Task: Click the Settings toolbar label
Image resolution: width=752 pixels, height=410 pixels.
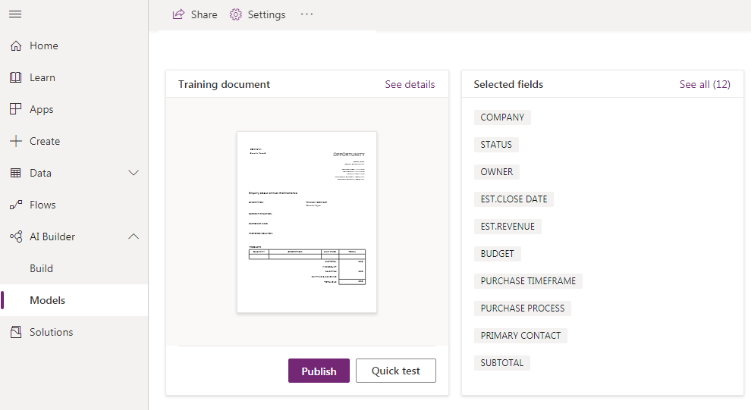Action: pyautogui.click(x=267, y=15)
